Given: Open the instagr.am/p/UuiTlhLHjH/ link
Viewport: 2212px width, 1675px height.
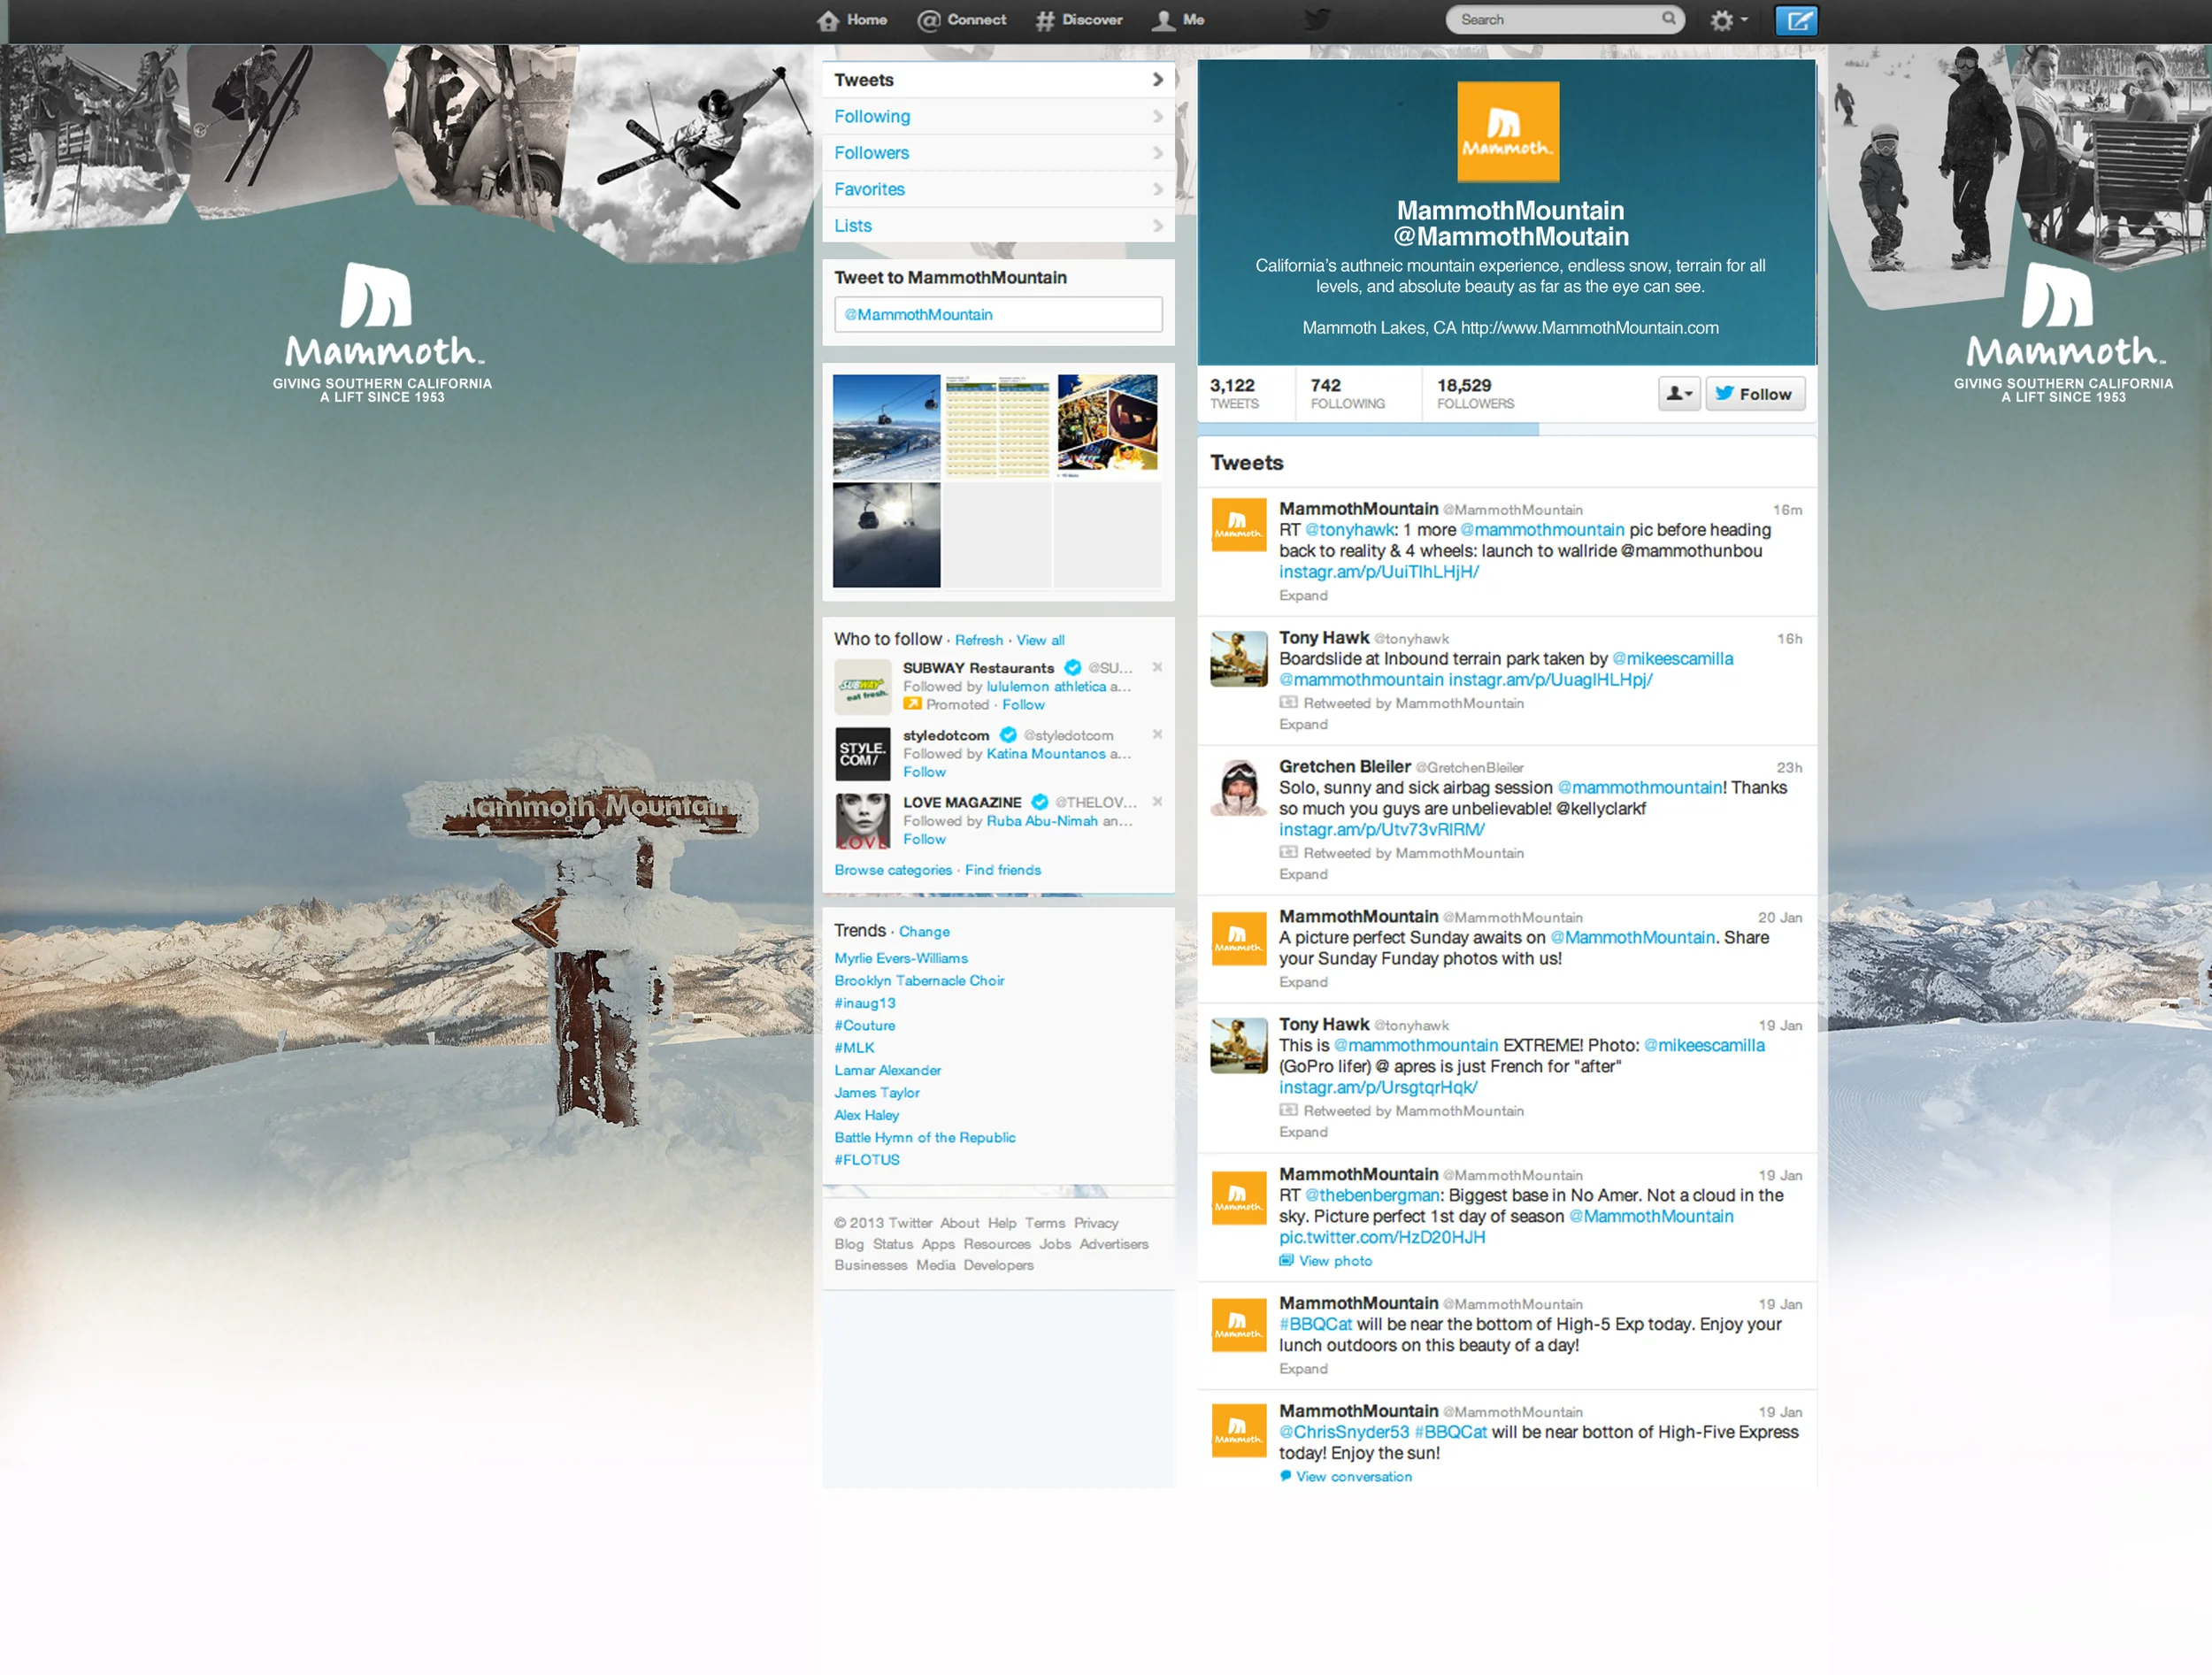Looking at the screenshot, I should point(1378,572).
